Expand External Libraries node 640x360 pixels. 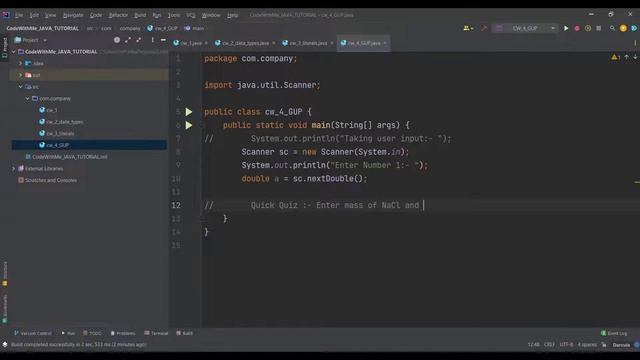(x=14, y=168)
